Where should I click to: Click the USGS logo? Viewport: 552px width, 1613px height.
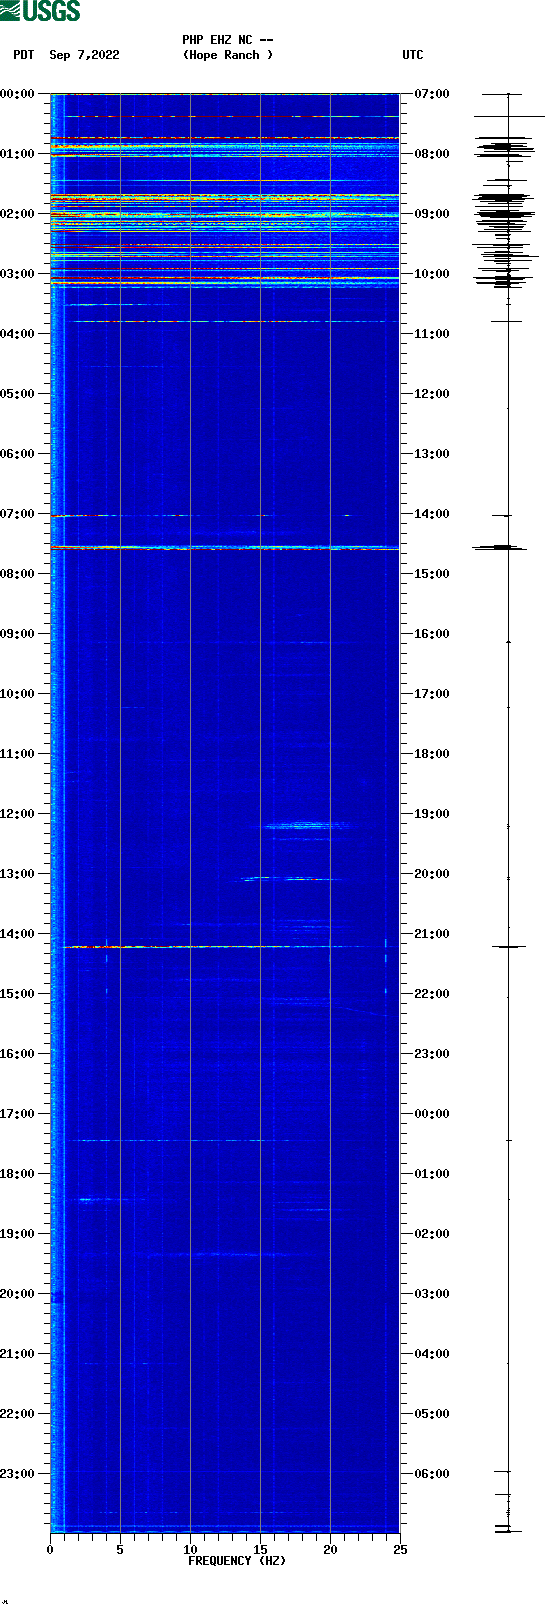[x=40, y=11]
